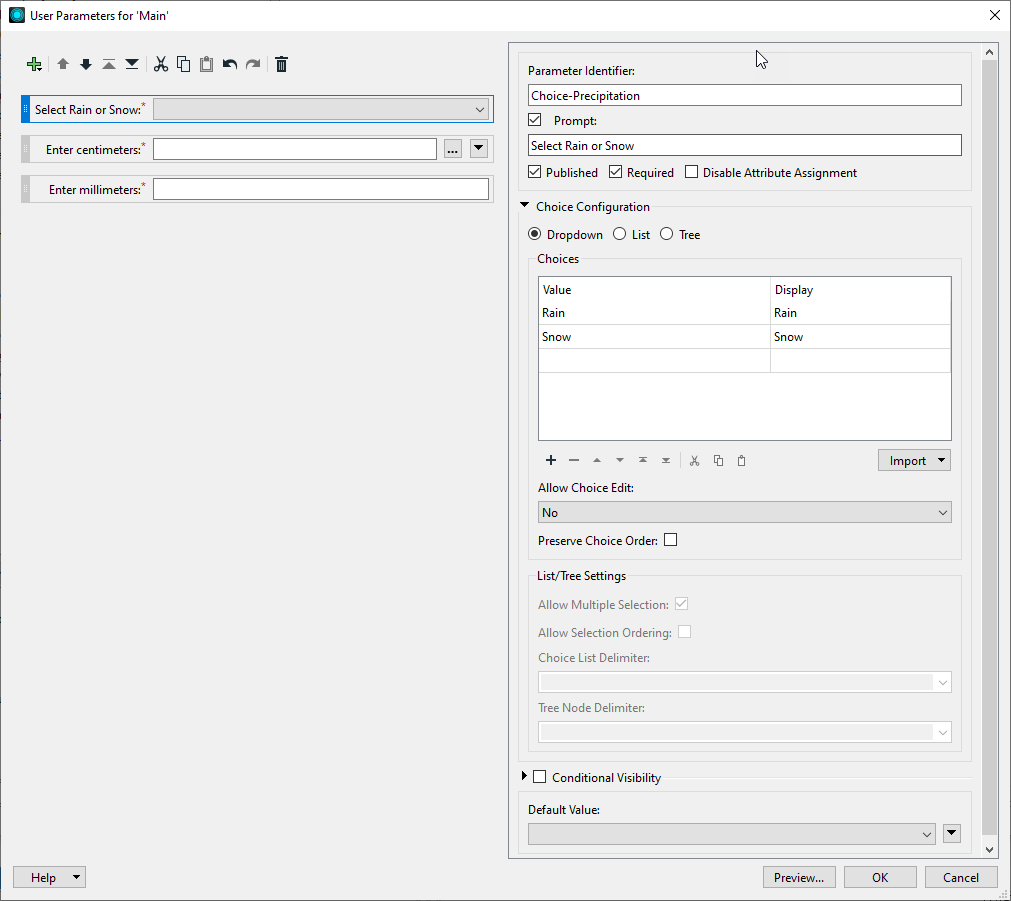Expand the Conditional Visibility section
Screen dimensions: 1011x901
click(x=524, y=777)
